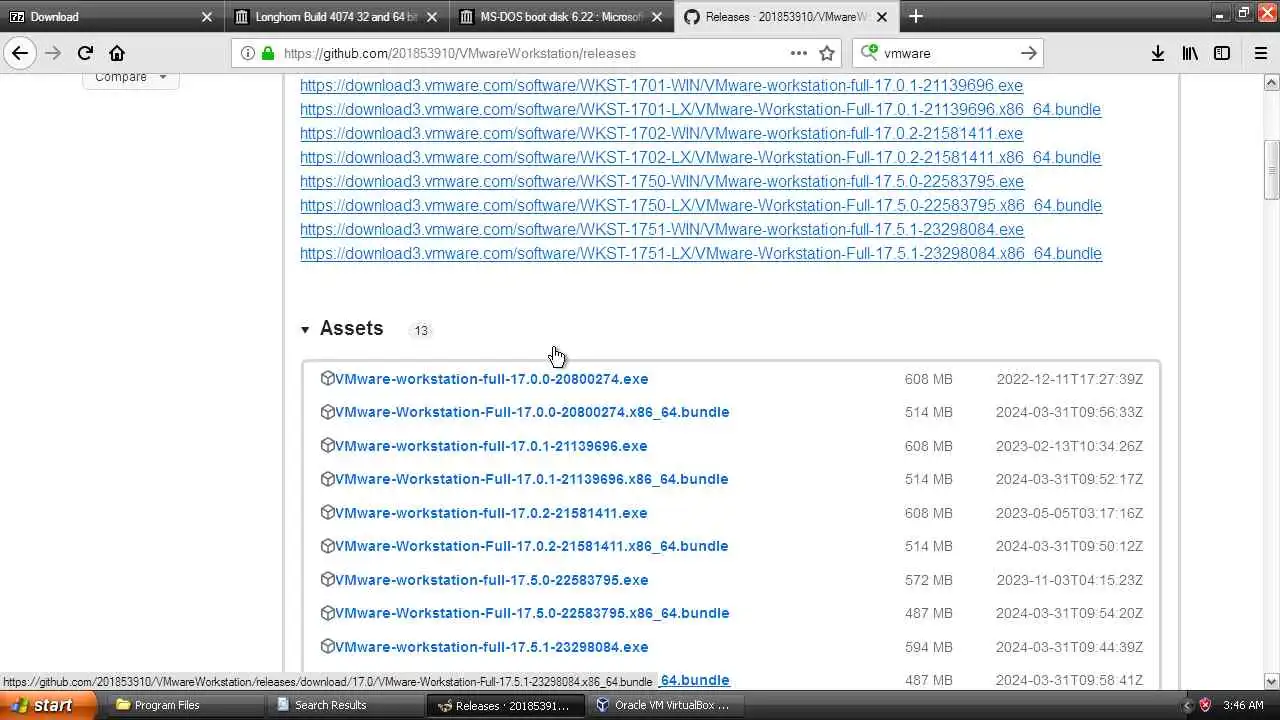Screen dimensions: 1280x720
Task: Click the forward navigation arrow
Action: point(53,53)
